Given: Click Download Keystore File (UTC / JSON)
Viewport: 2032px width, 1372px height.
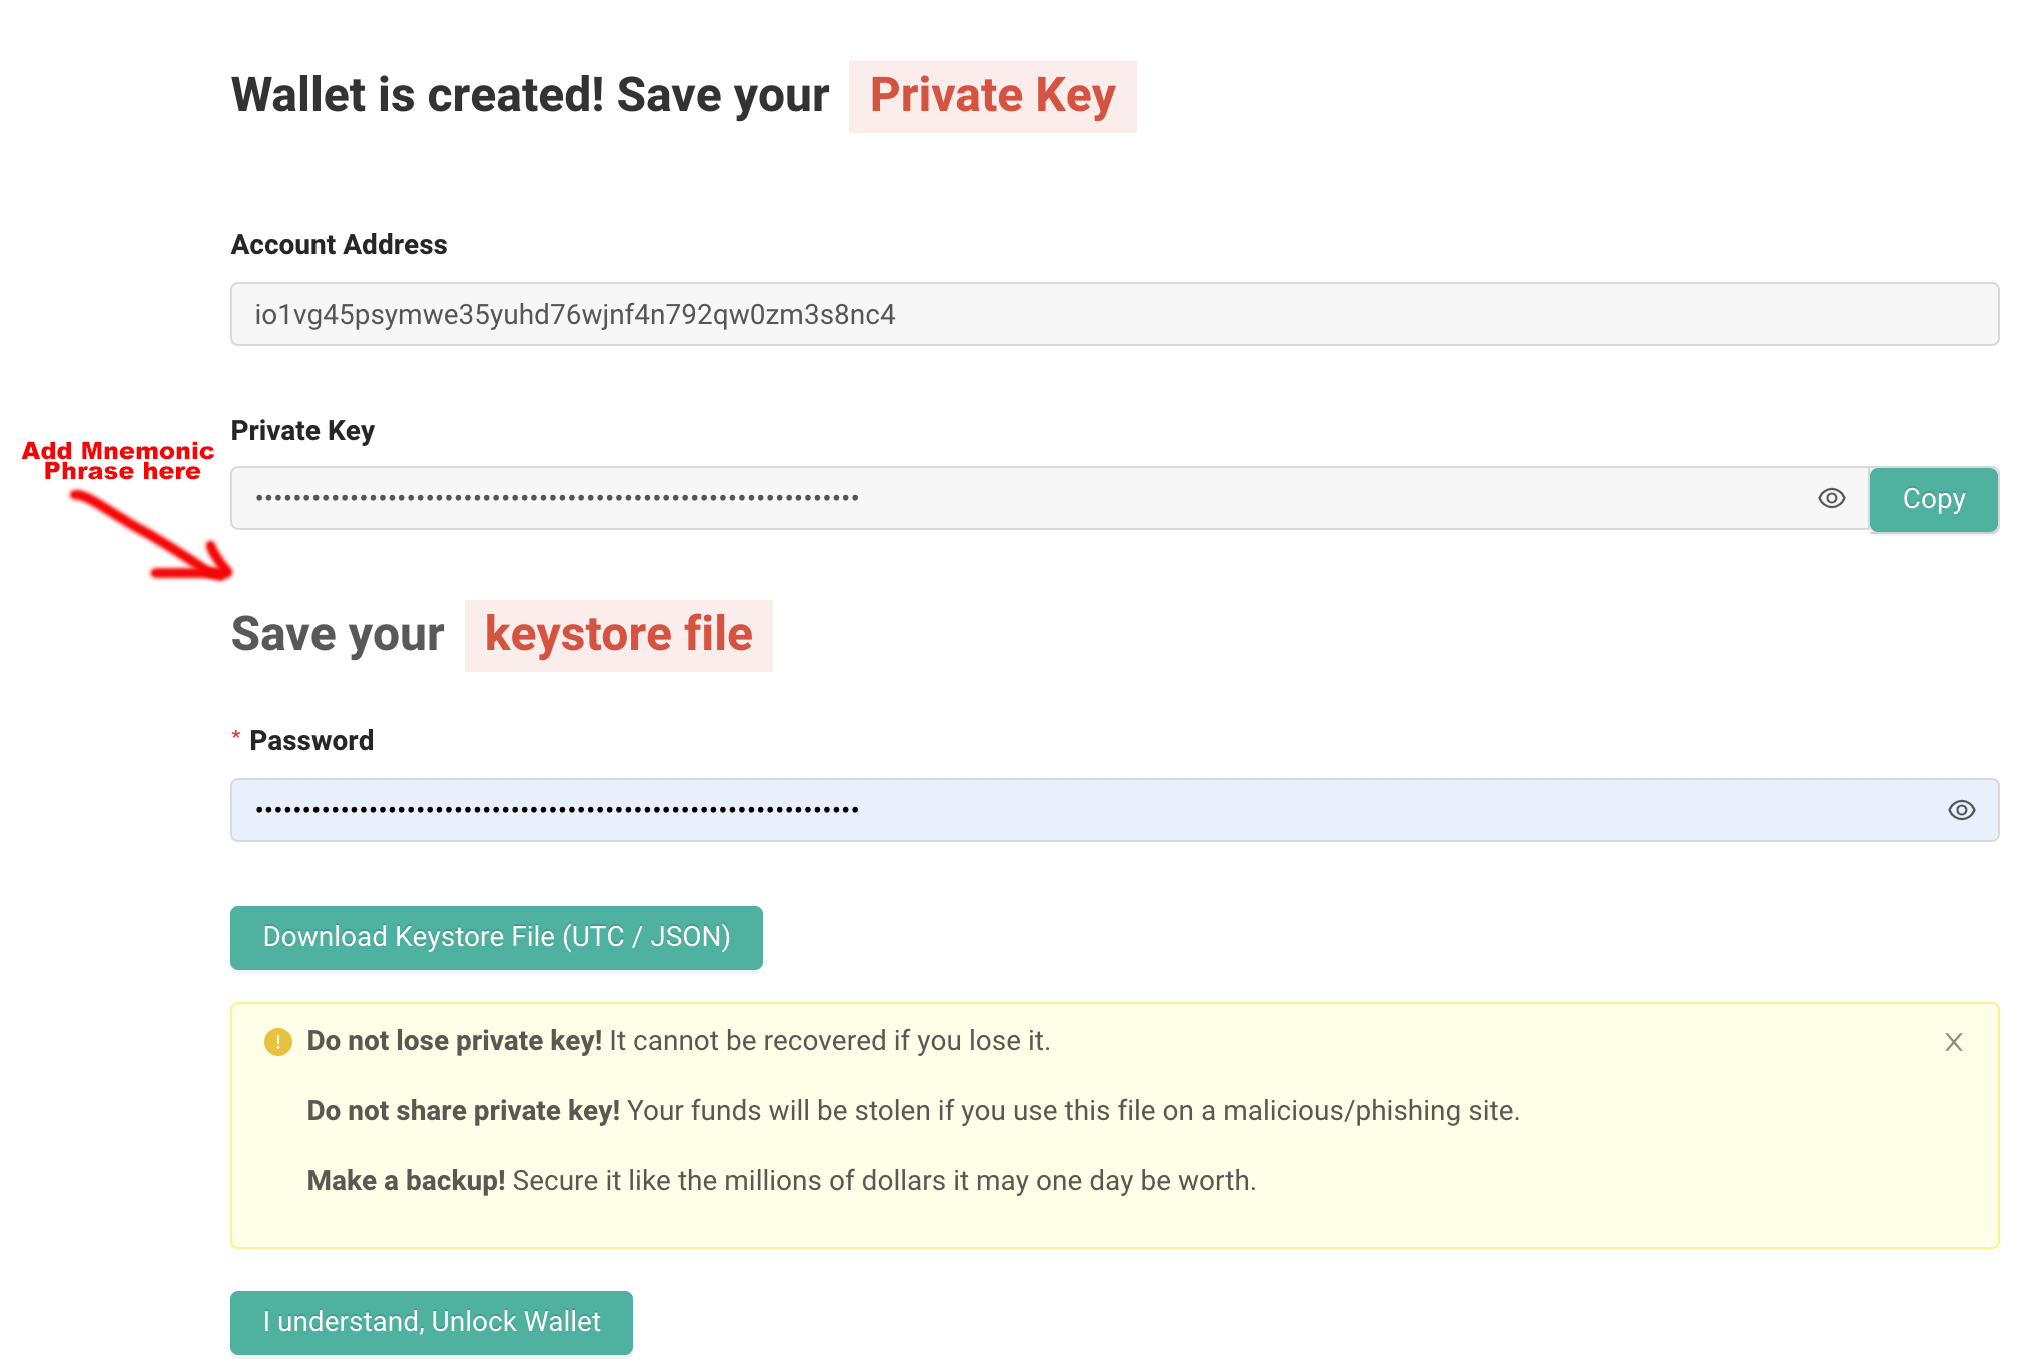Looking at the screenshot, I should click(496, 937).
